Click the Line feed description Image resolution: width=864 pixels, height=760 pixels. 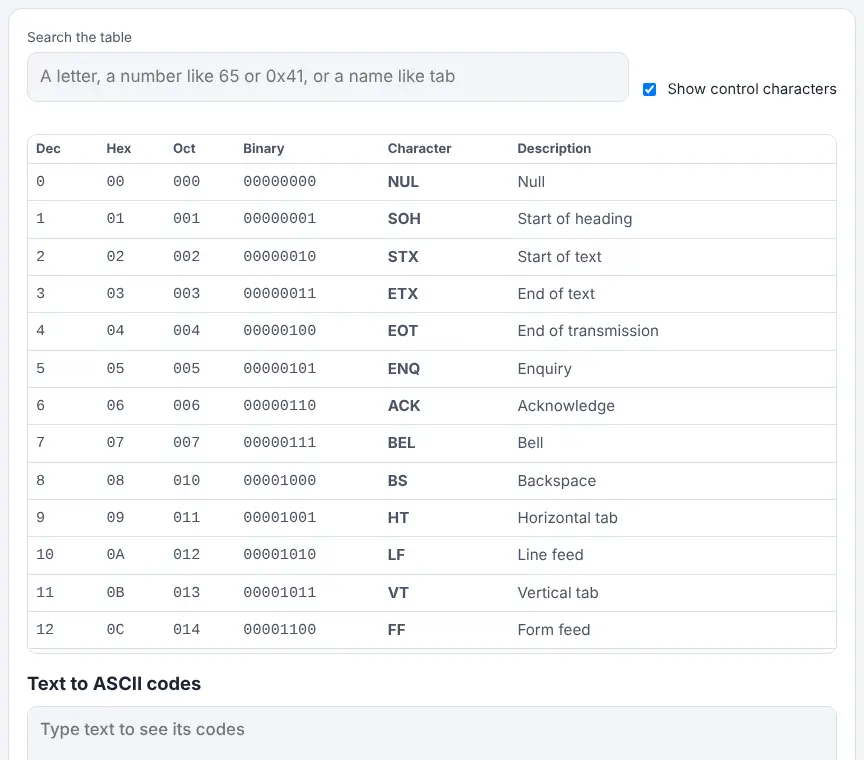(550, 554)
